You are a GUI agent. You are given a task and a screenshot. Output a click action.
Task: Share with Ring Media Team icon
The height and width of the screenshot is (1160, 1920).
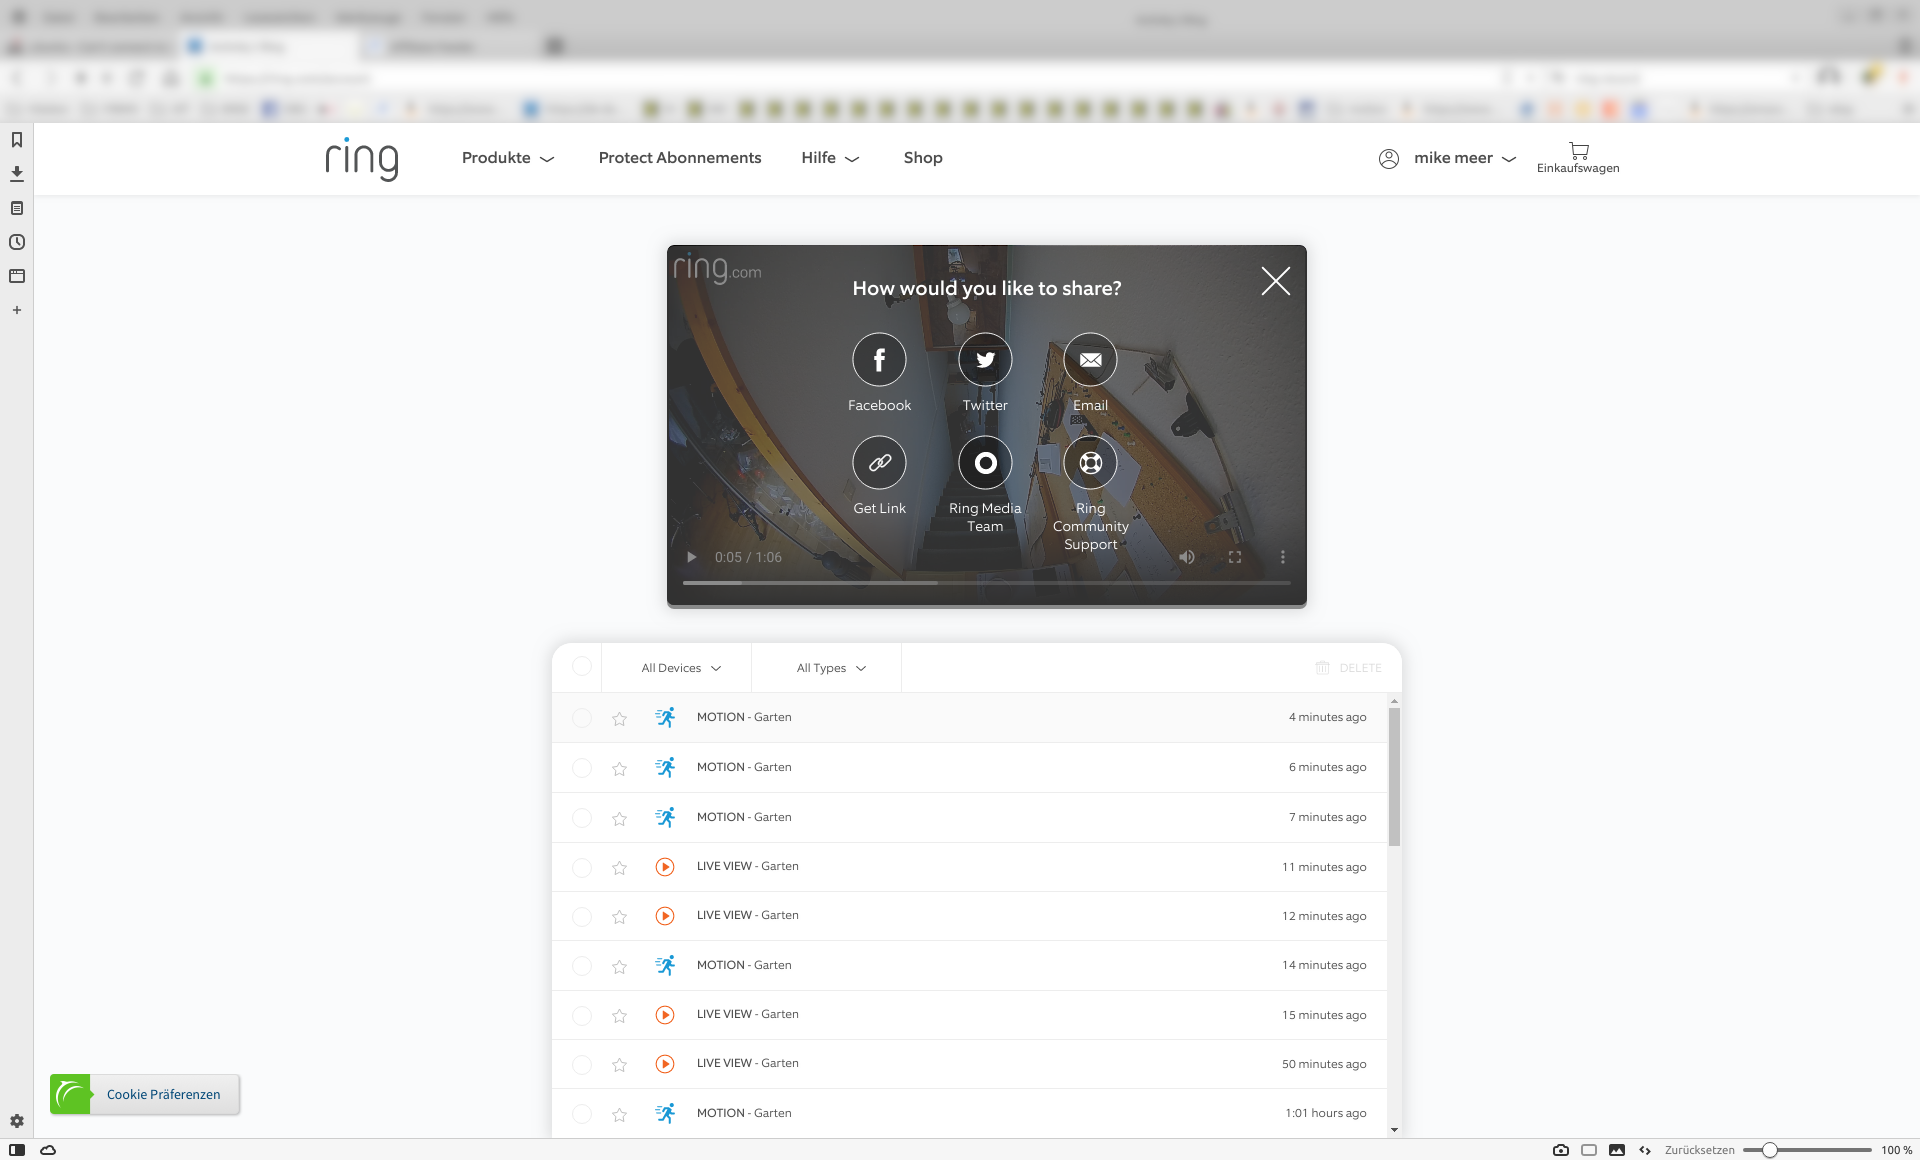(x=985, y=463)
